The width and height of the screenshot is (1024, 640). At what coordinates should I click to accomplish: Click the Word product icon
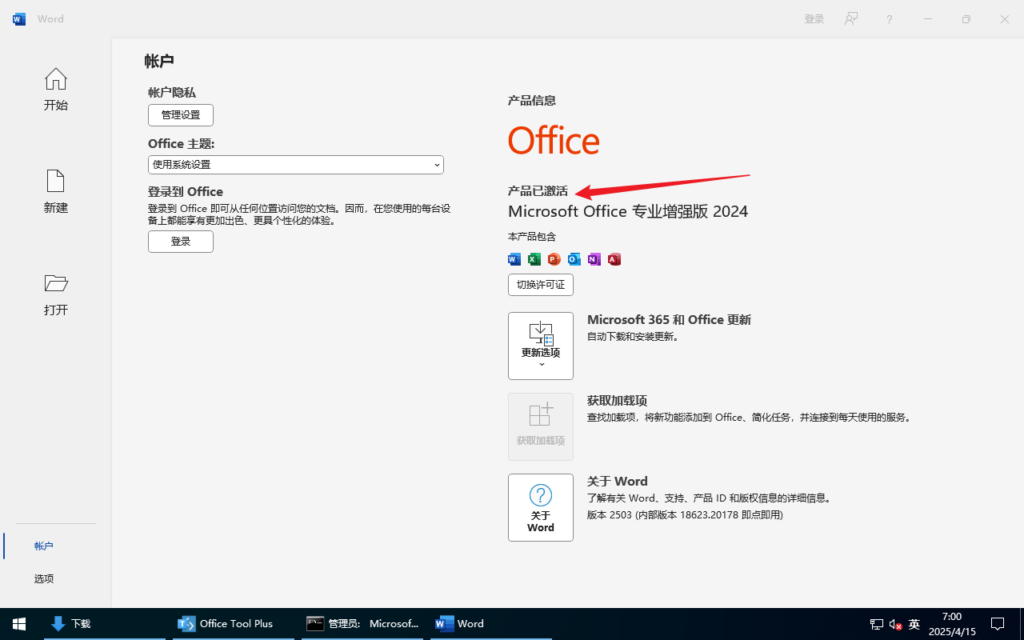pyautogui.click(x=515, y=259)
